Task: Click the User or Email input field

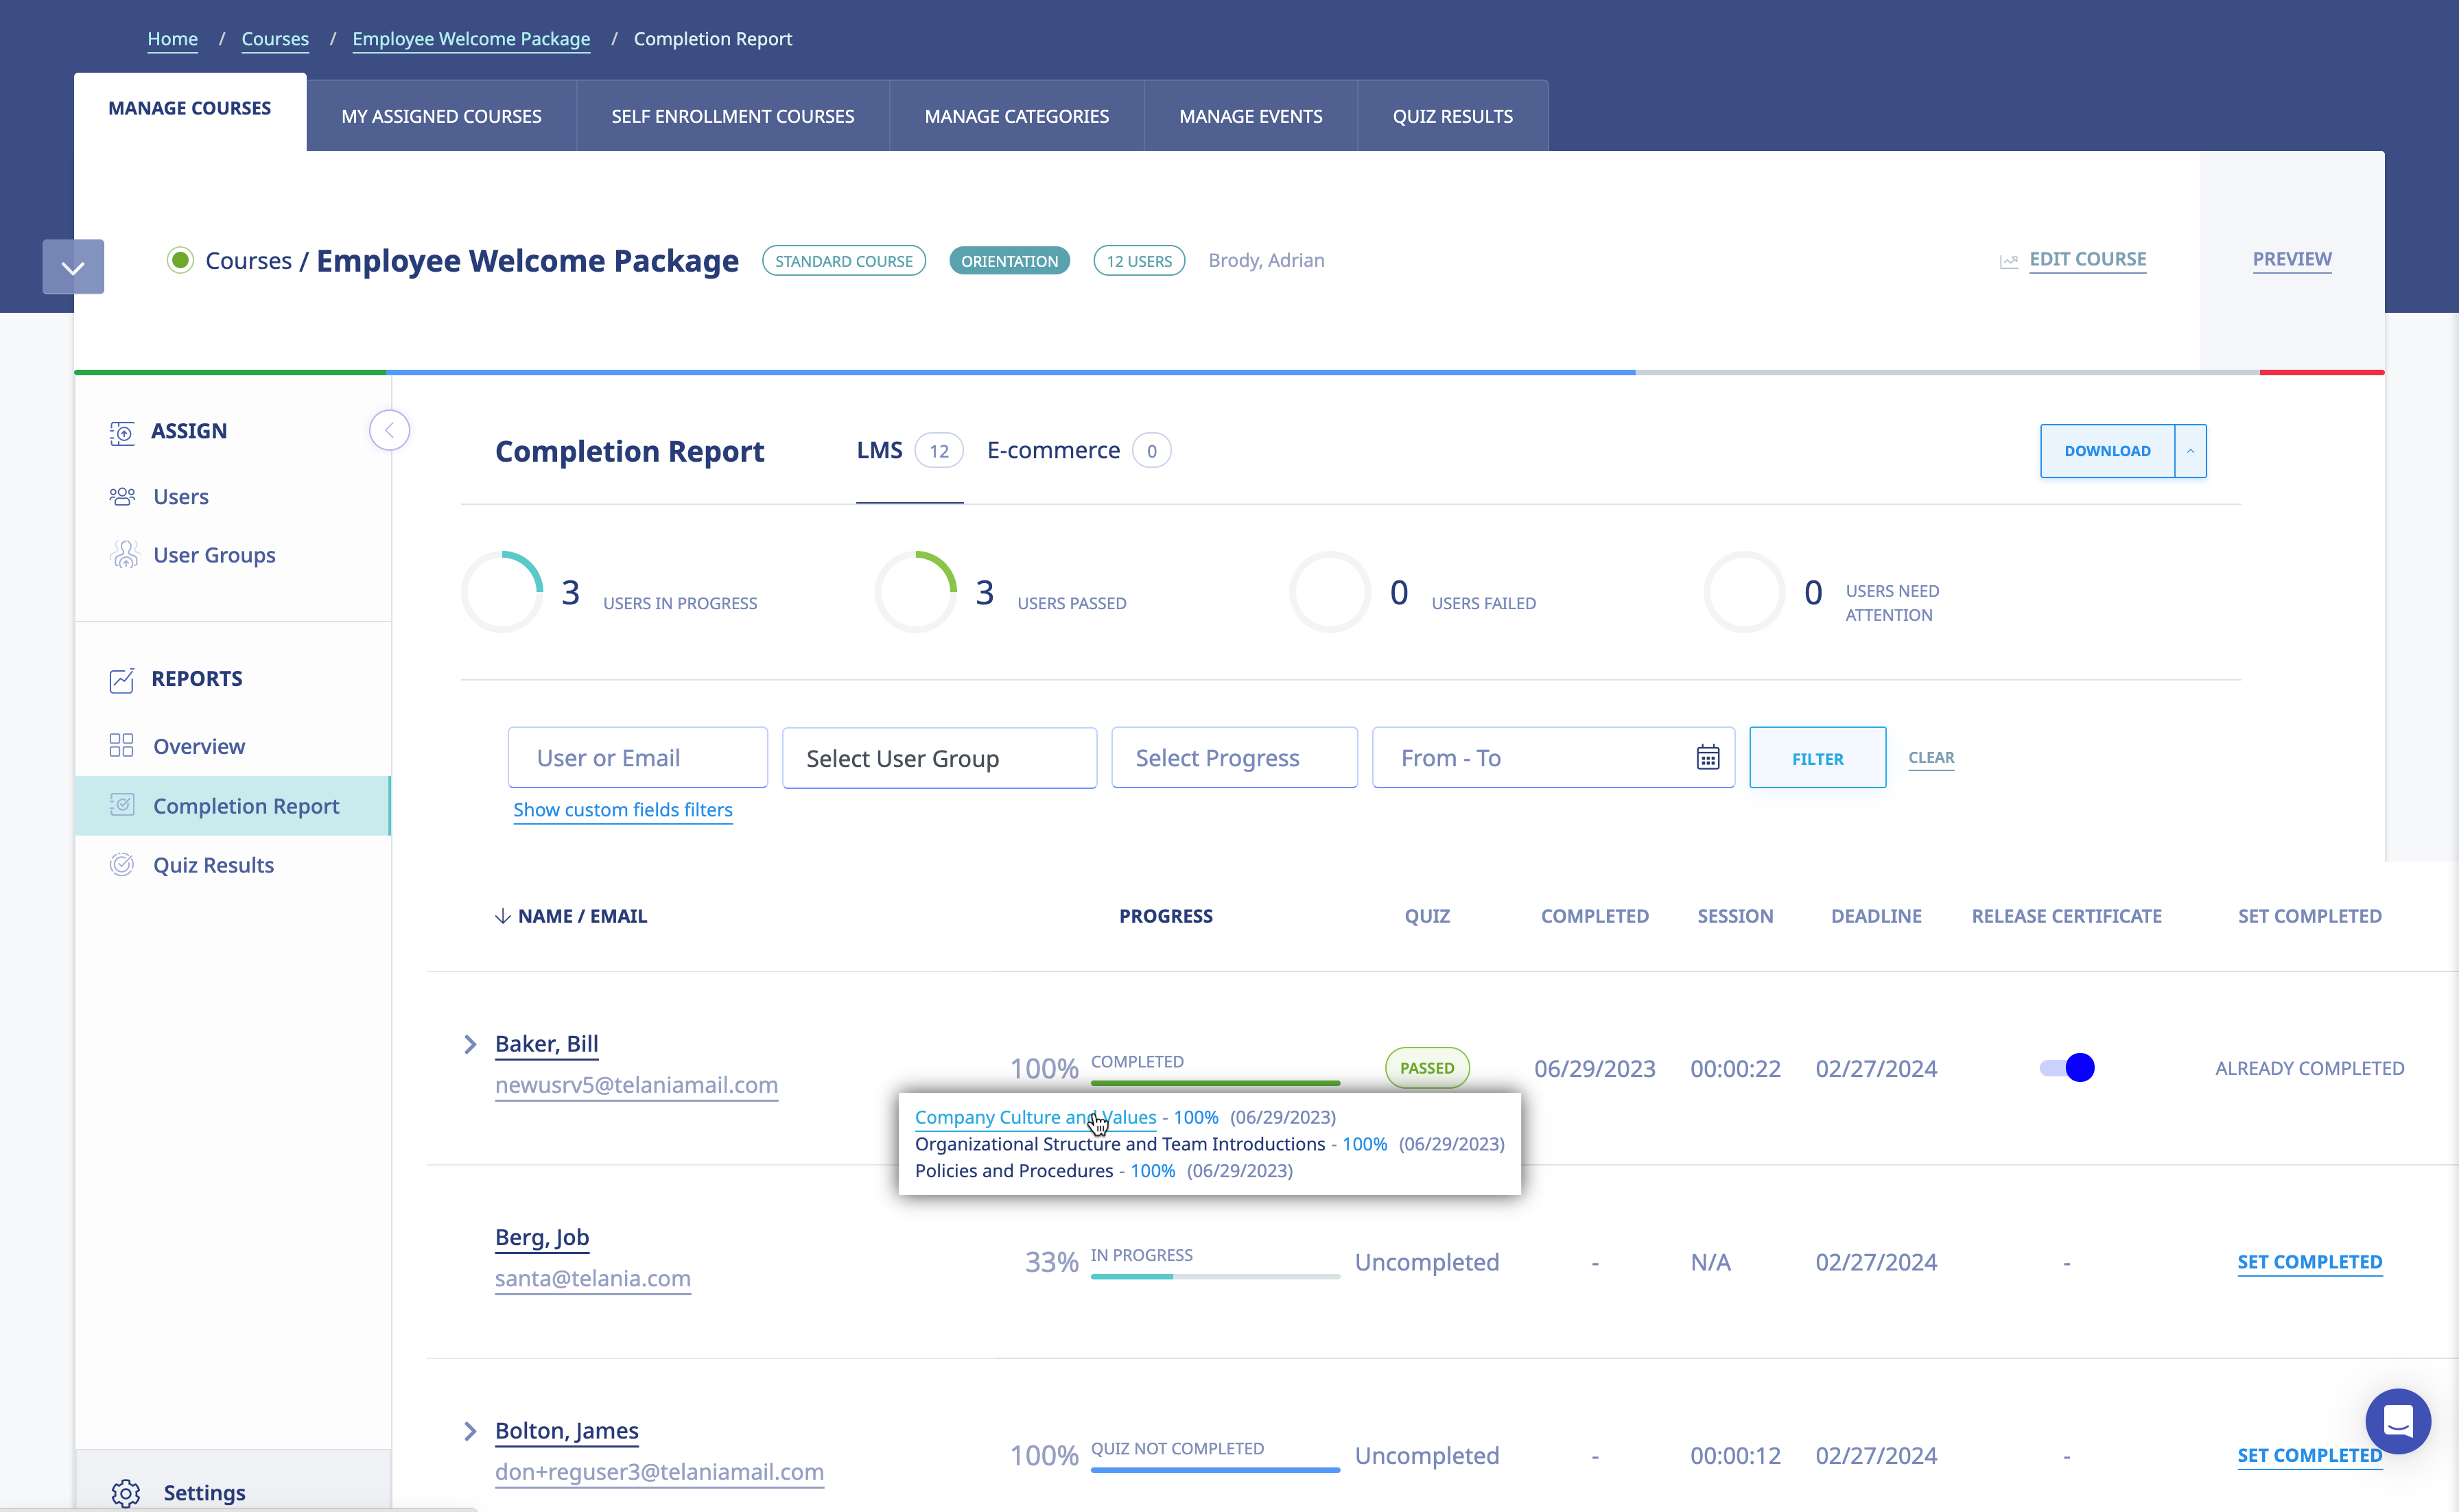Action: coord(636,757)
